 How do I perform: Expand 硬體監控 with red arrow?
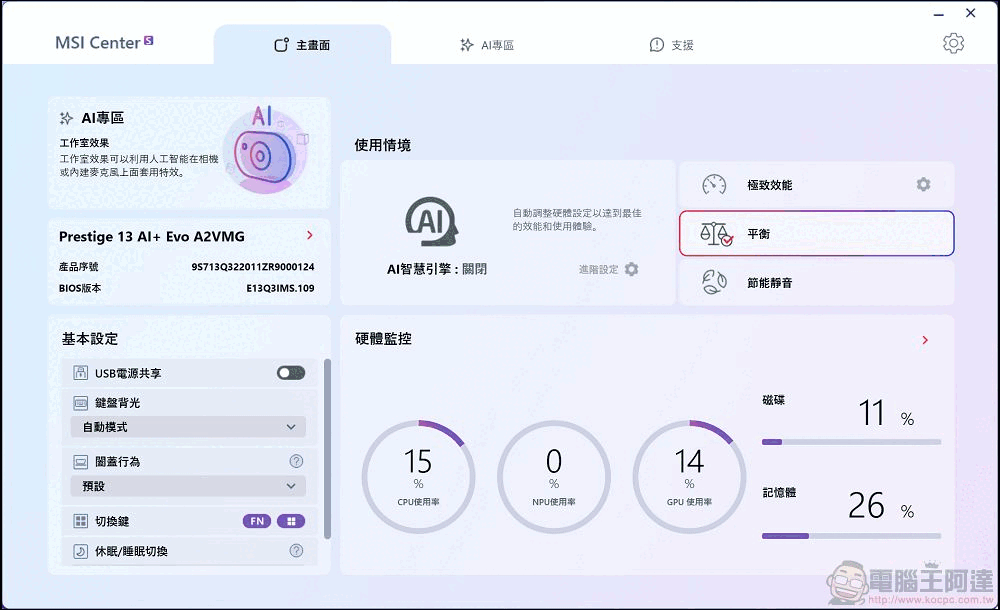tap(925, 340)
